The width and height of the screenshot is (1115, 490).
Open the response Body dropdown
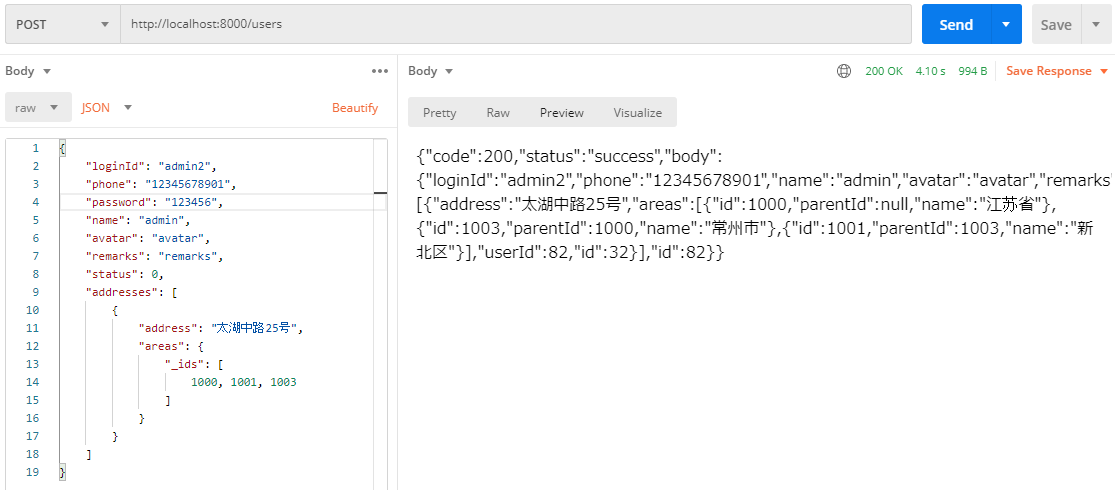point(431,71)
